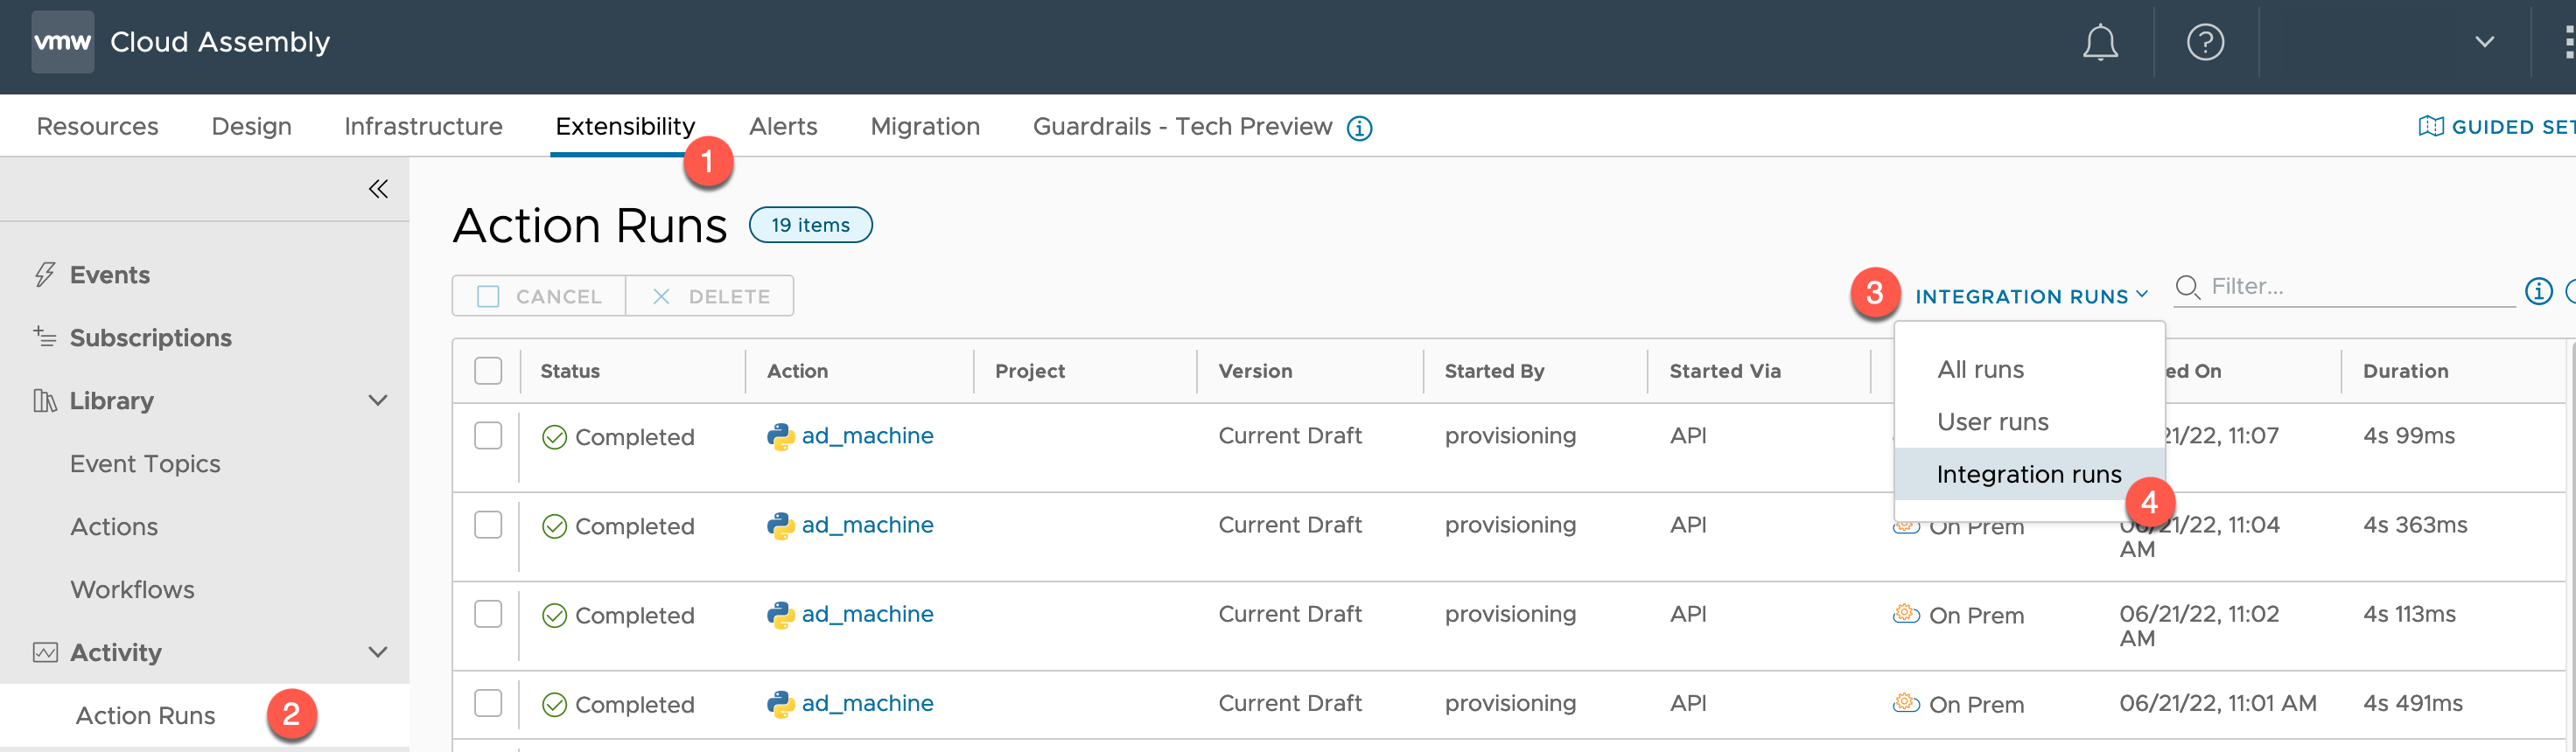Screen dimensions: 2576x752
Task: Click the 19 items badge
Action: (810, 225)
